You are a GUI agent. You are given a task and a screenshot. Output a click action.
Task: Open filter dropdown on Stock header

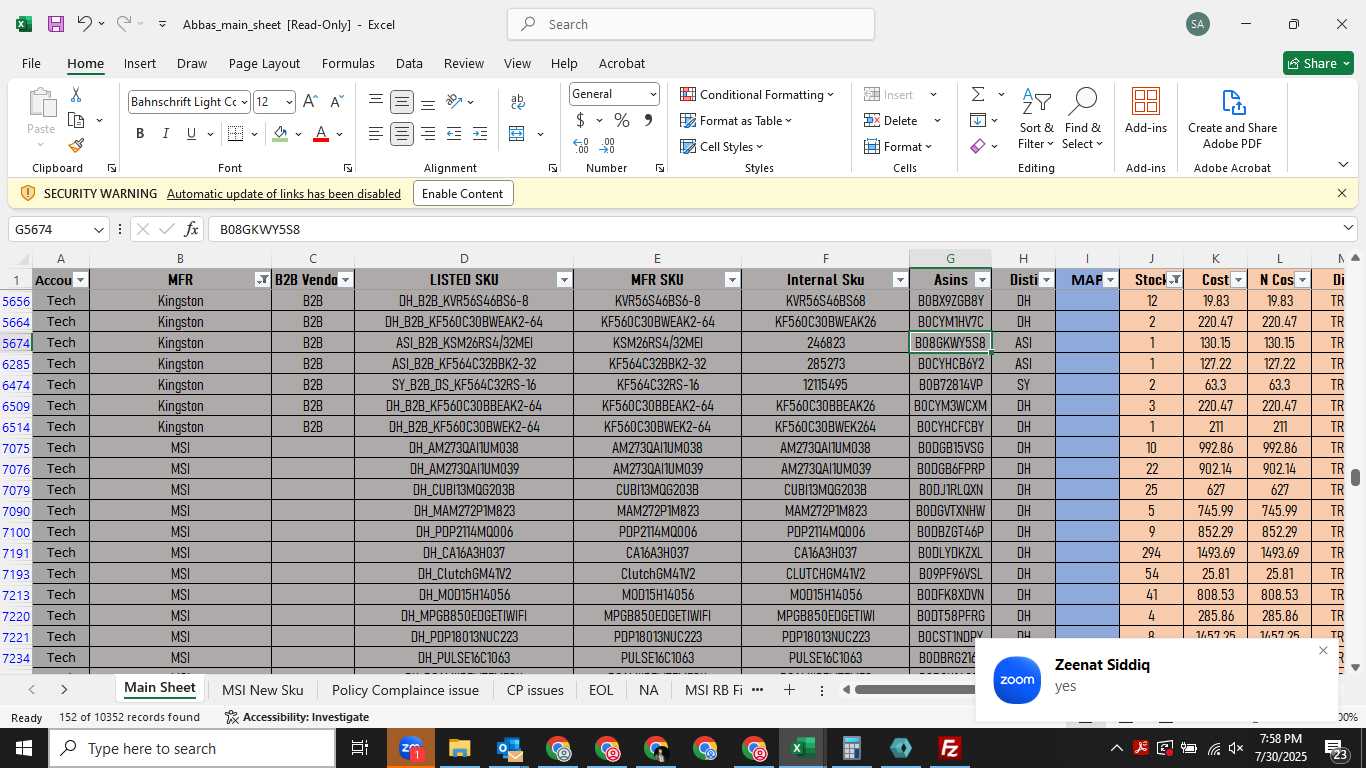click(x=1175, y=280)
